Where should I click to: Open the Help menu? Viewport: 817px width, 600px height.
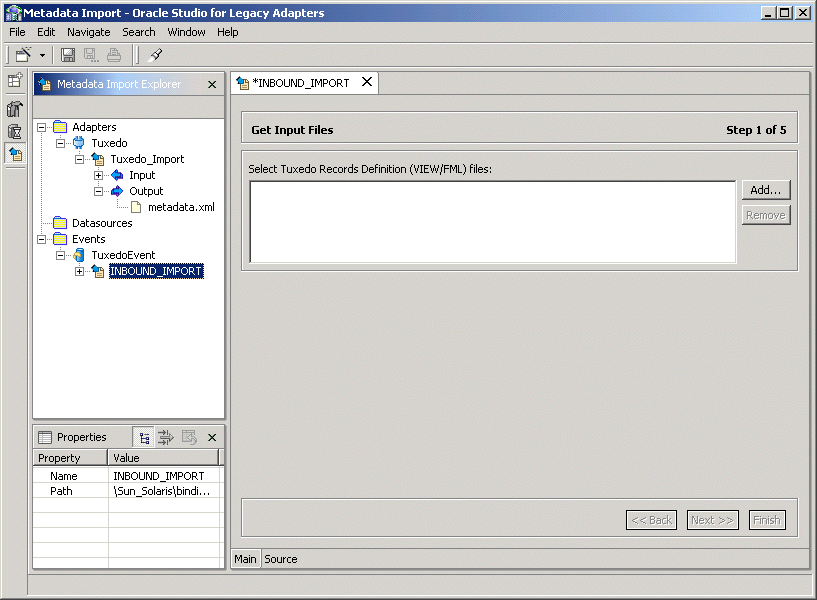coord(228,32)
